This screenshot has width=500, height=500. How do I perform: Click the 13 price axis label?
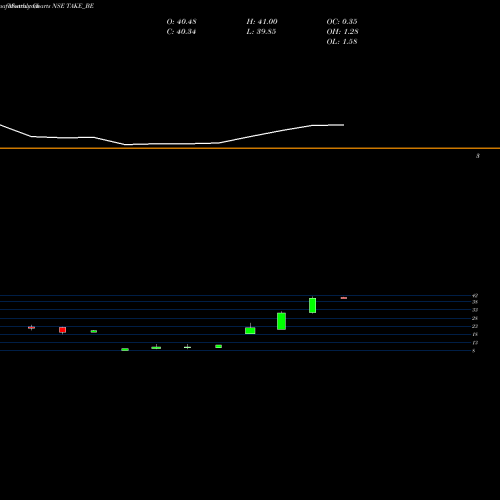tap(475, 343)
